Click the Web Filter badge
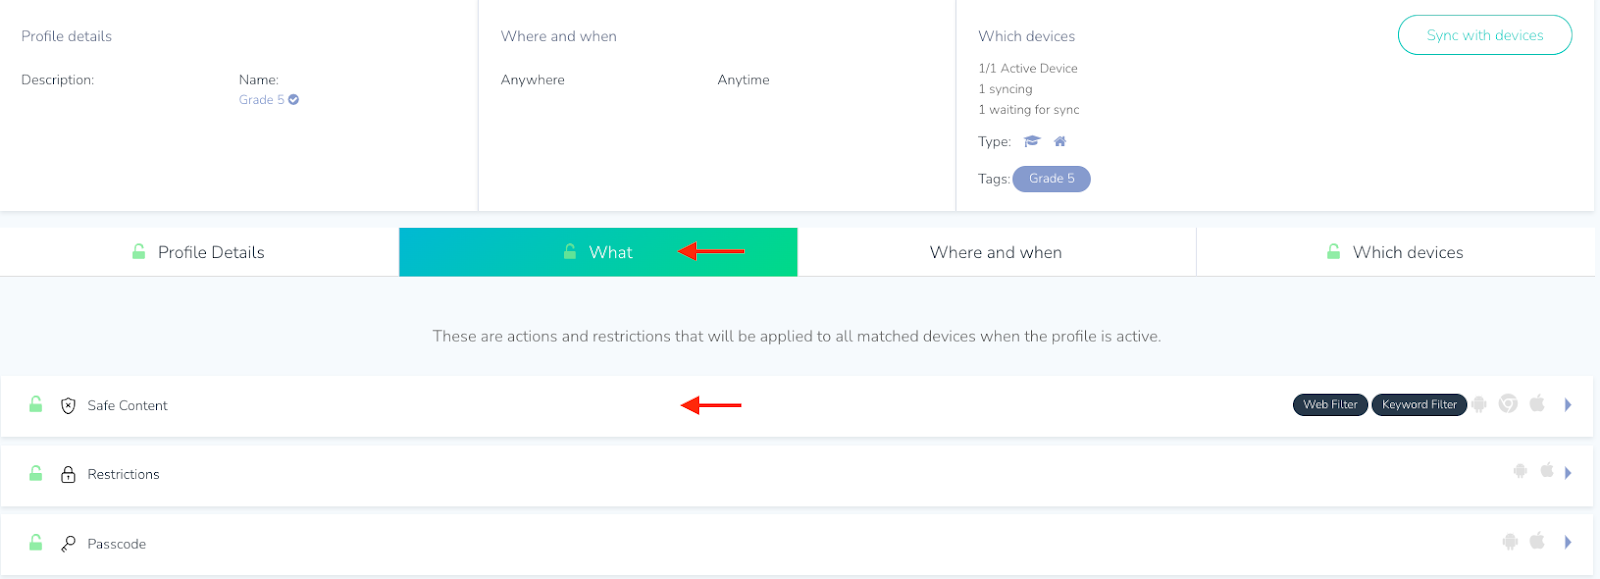Viewport: 1600px width, 579px height. click(1330, 405)
